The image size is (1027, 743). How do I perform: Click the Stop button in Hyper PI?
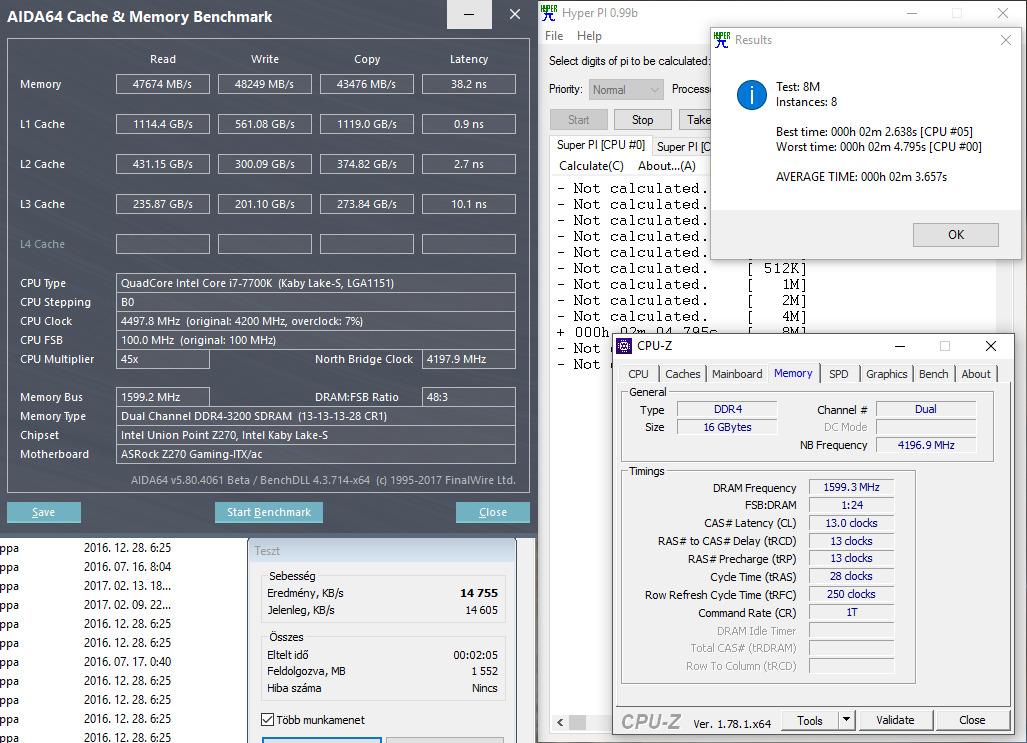(x=643, y=120)
